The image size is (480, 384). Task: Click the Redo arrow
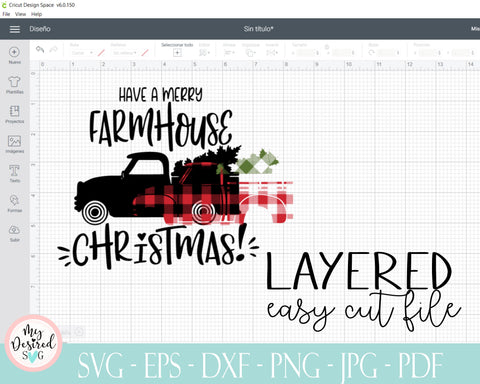coord(53,50)
